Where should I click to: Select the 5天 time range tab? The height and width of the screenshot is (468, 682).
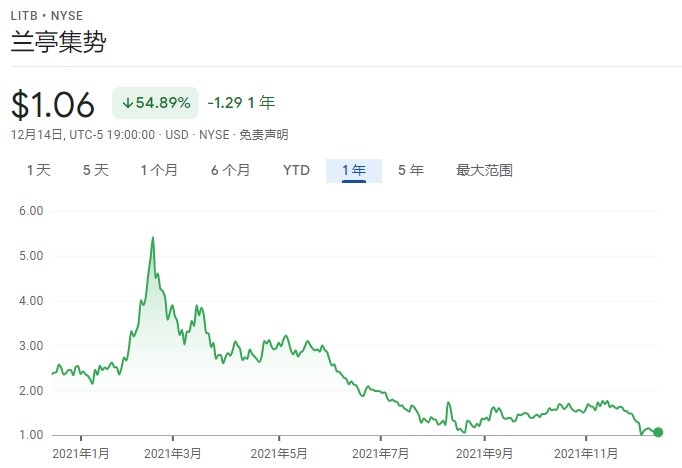[96, 170]
